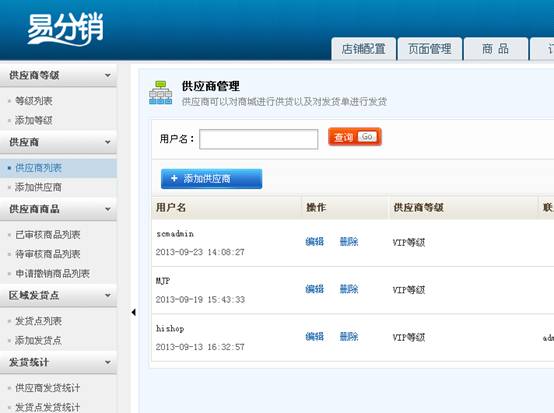This screenshot has width=554, height=413.
Task: Click the 操作 column header
Action: (x=316, y=207)
